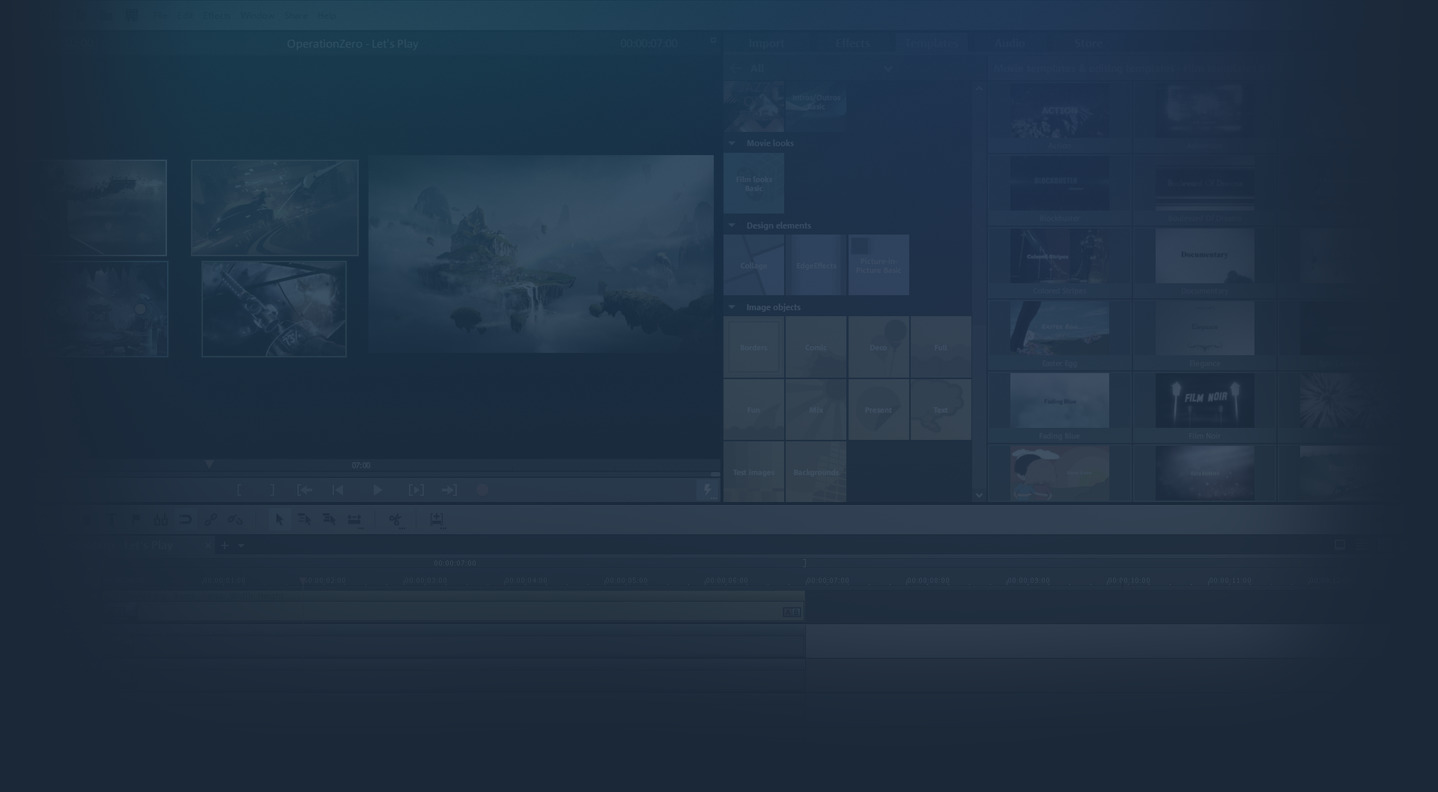Jump to the range end in preview
Screen dimensions: 1438x792
click(449, 490)
